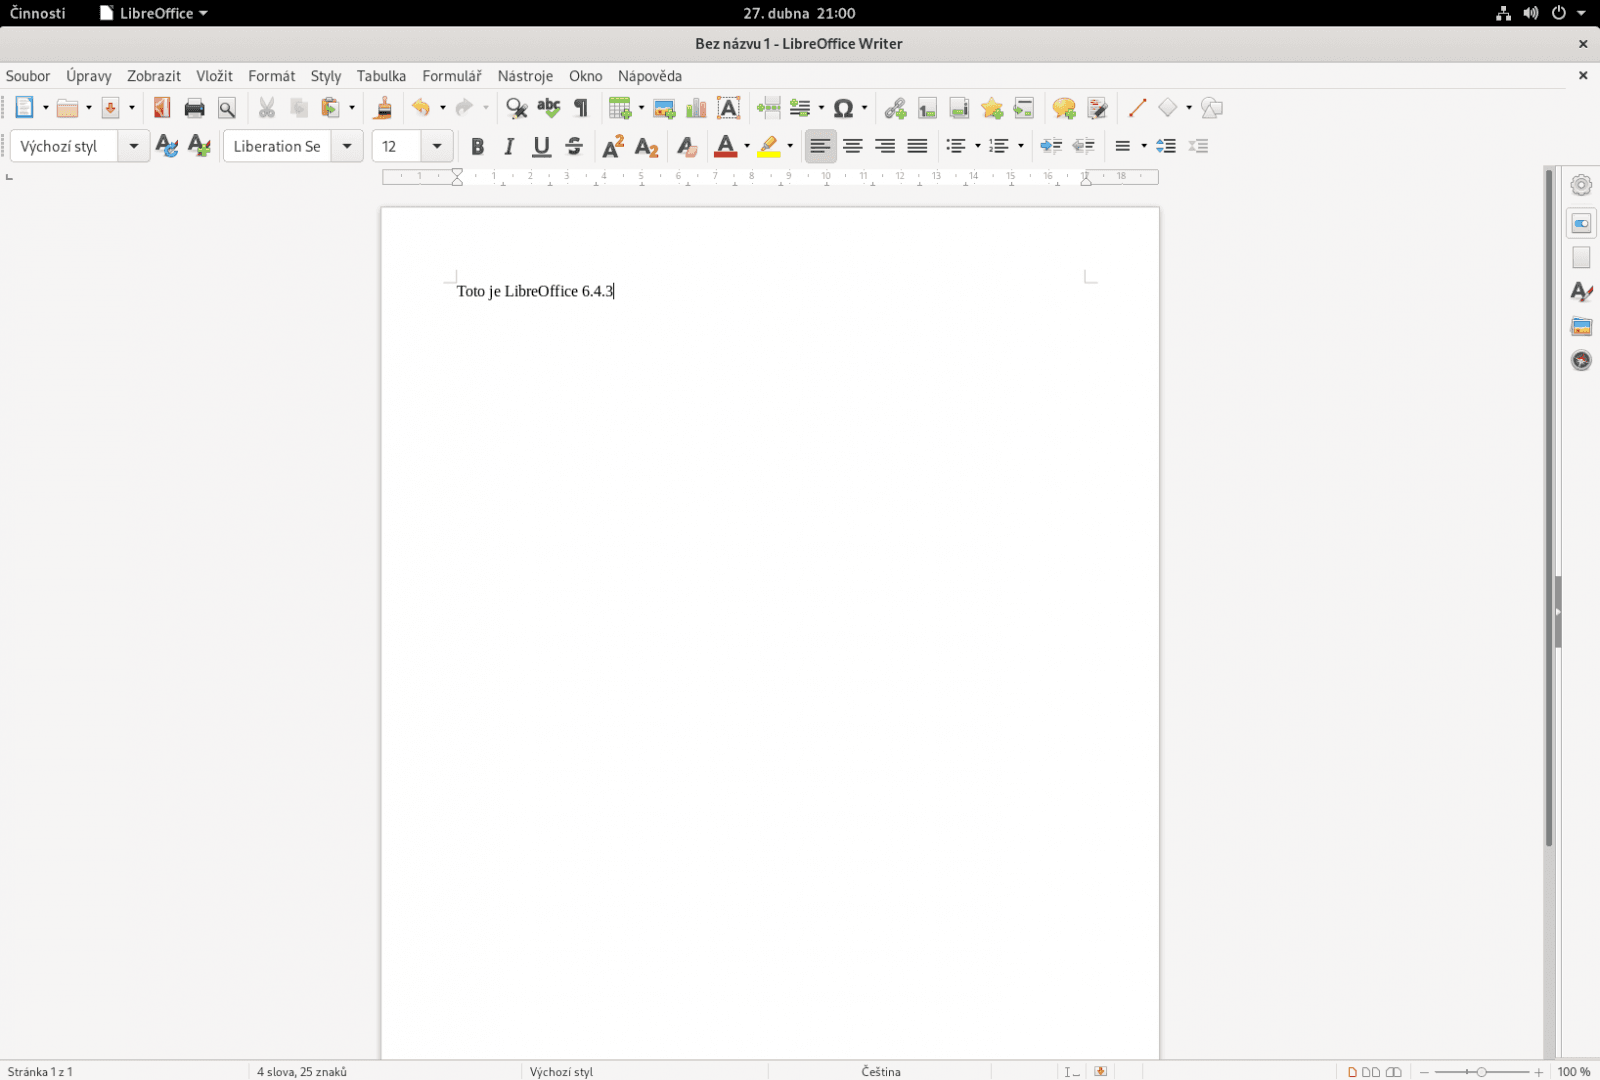Open the Nástroje menu
Viewport: 1600px width, 1080px height.
(x=525, y=76)
